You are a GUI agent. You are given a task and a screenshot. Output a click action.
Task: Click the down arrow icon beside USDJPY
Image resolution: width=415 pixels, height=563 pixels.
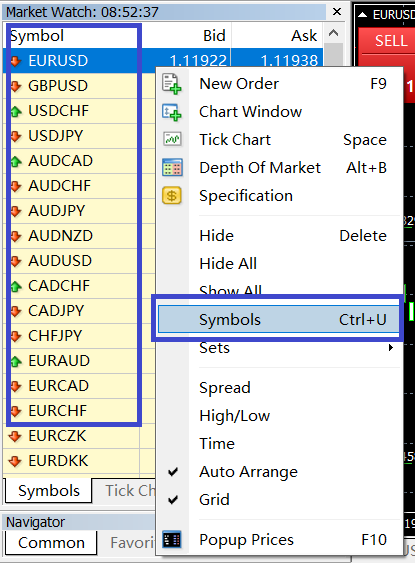click(15, 136)
